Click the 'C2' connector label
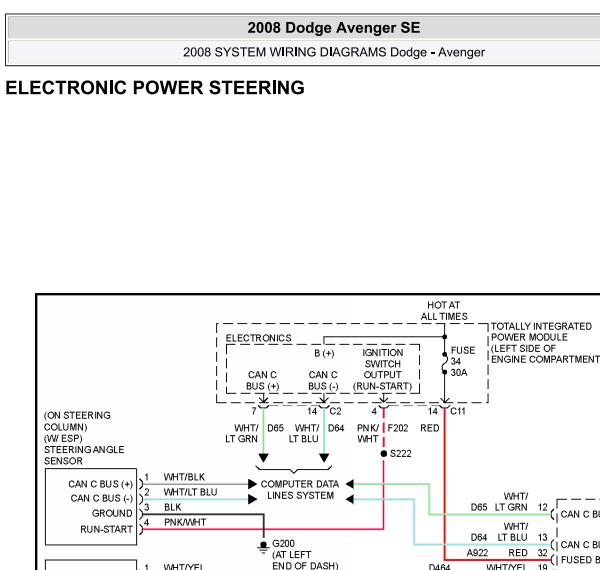The width and height of the screenshot is (600, 570). tap(335, 411)
